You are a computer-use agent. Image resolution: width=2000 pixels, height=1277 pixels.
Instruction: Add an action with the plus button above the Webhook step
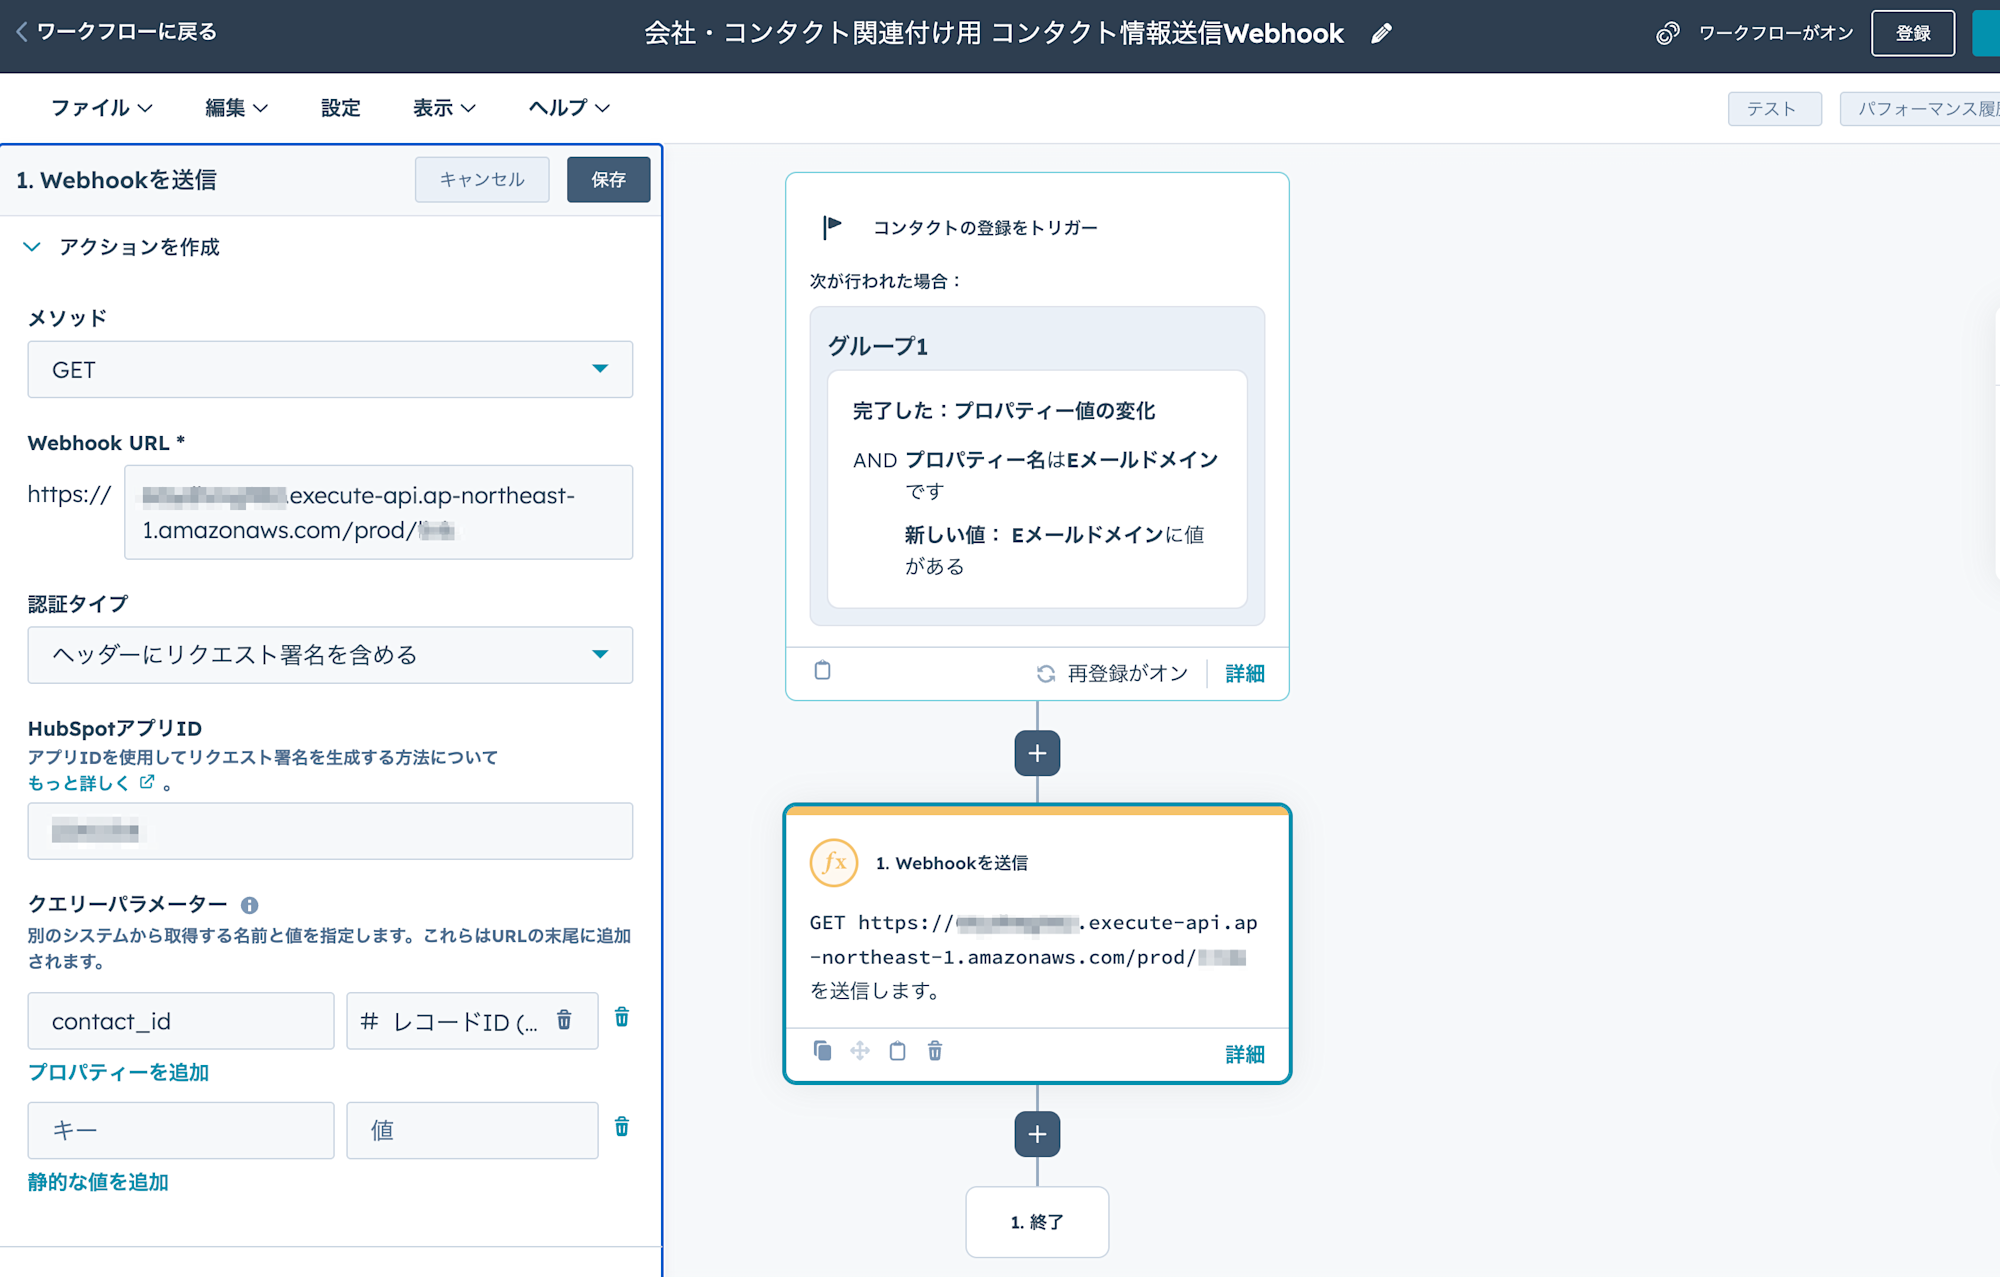coord(1037,753)
